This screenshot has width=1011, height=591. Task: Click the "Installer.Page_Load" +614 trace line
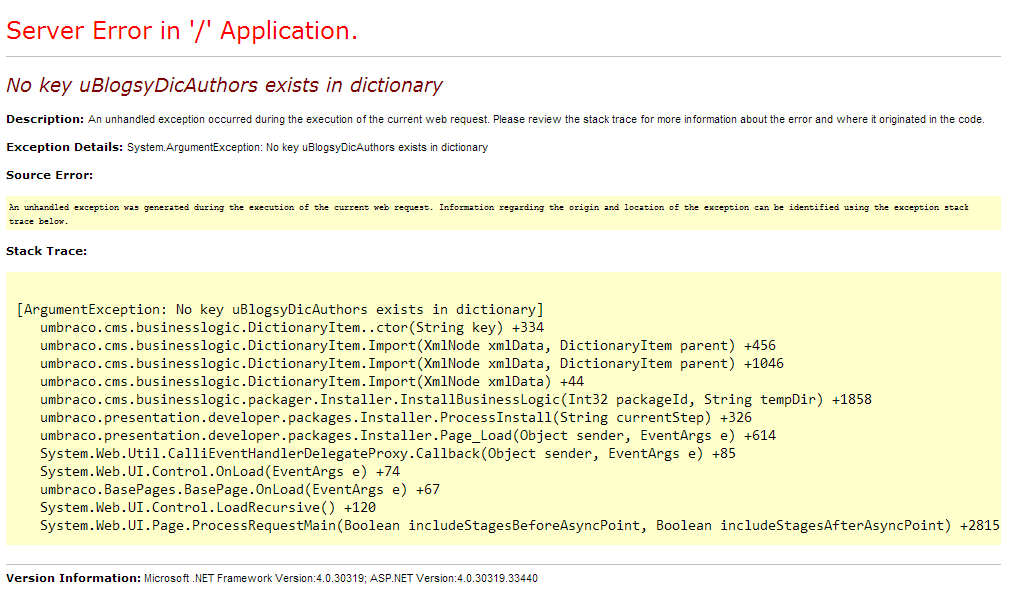coord(408,436)
